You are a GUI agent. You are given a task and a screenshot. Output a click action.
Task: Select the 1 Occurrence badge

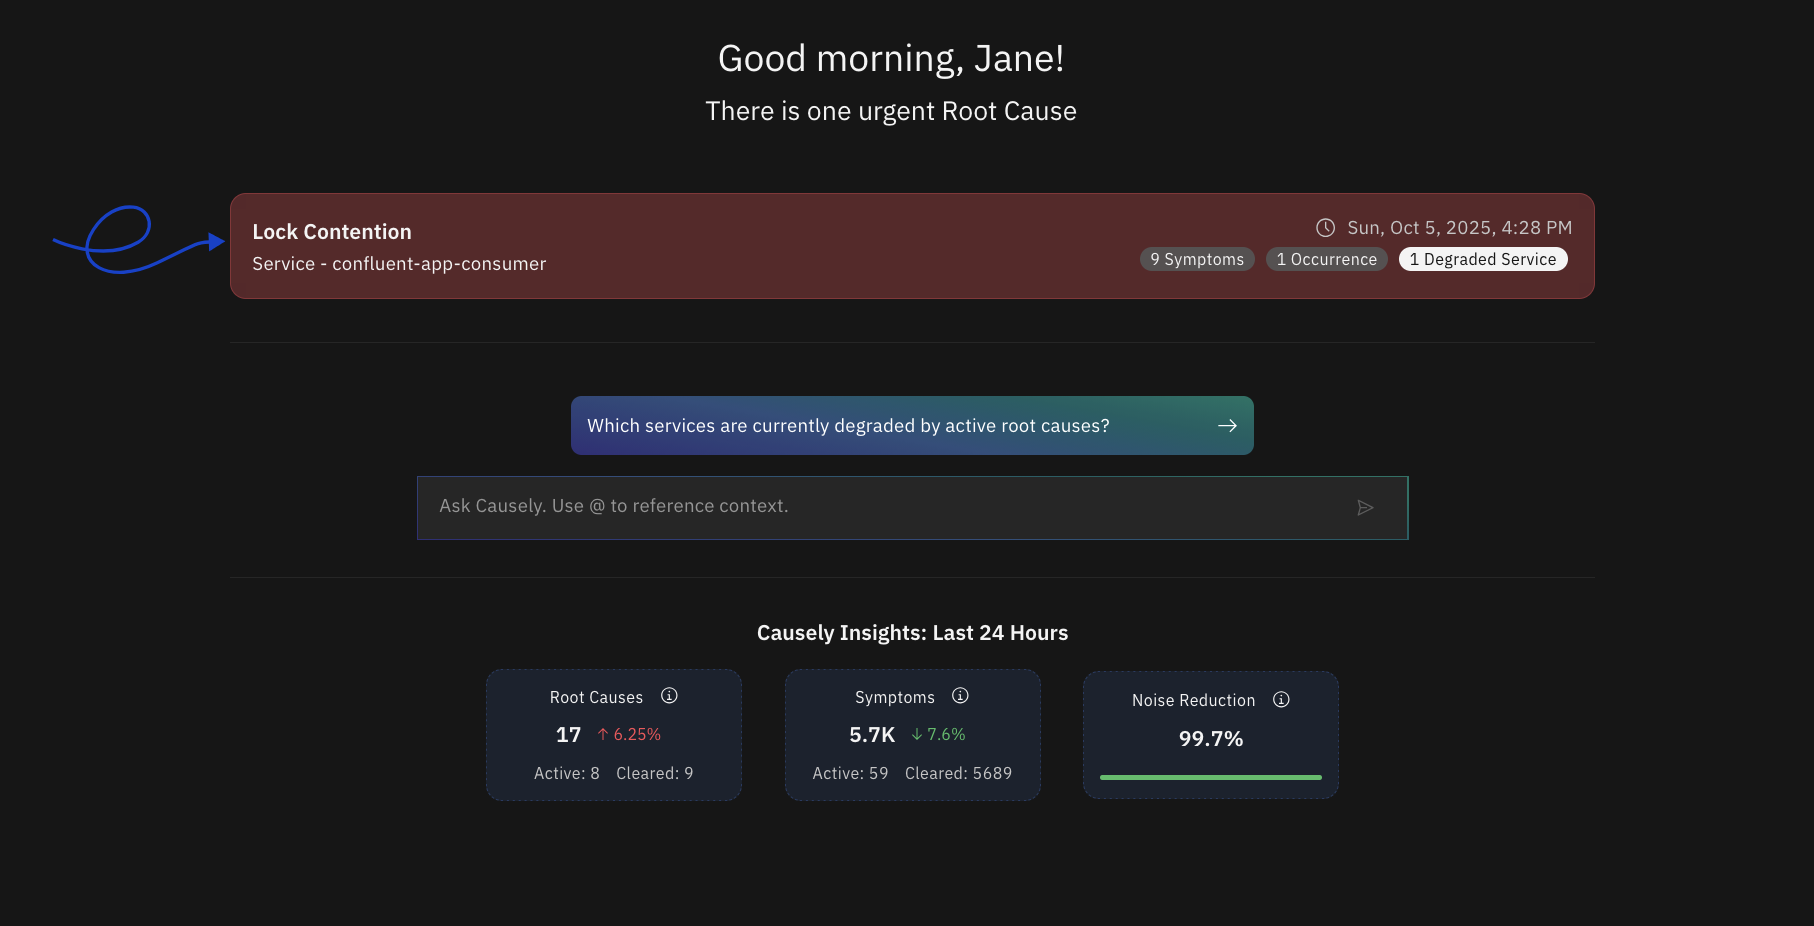(x=1326, y=260)
